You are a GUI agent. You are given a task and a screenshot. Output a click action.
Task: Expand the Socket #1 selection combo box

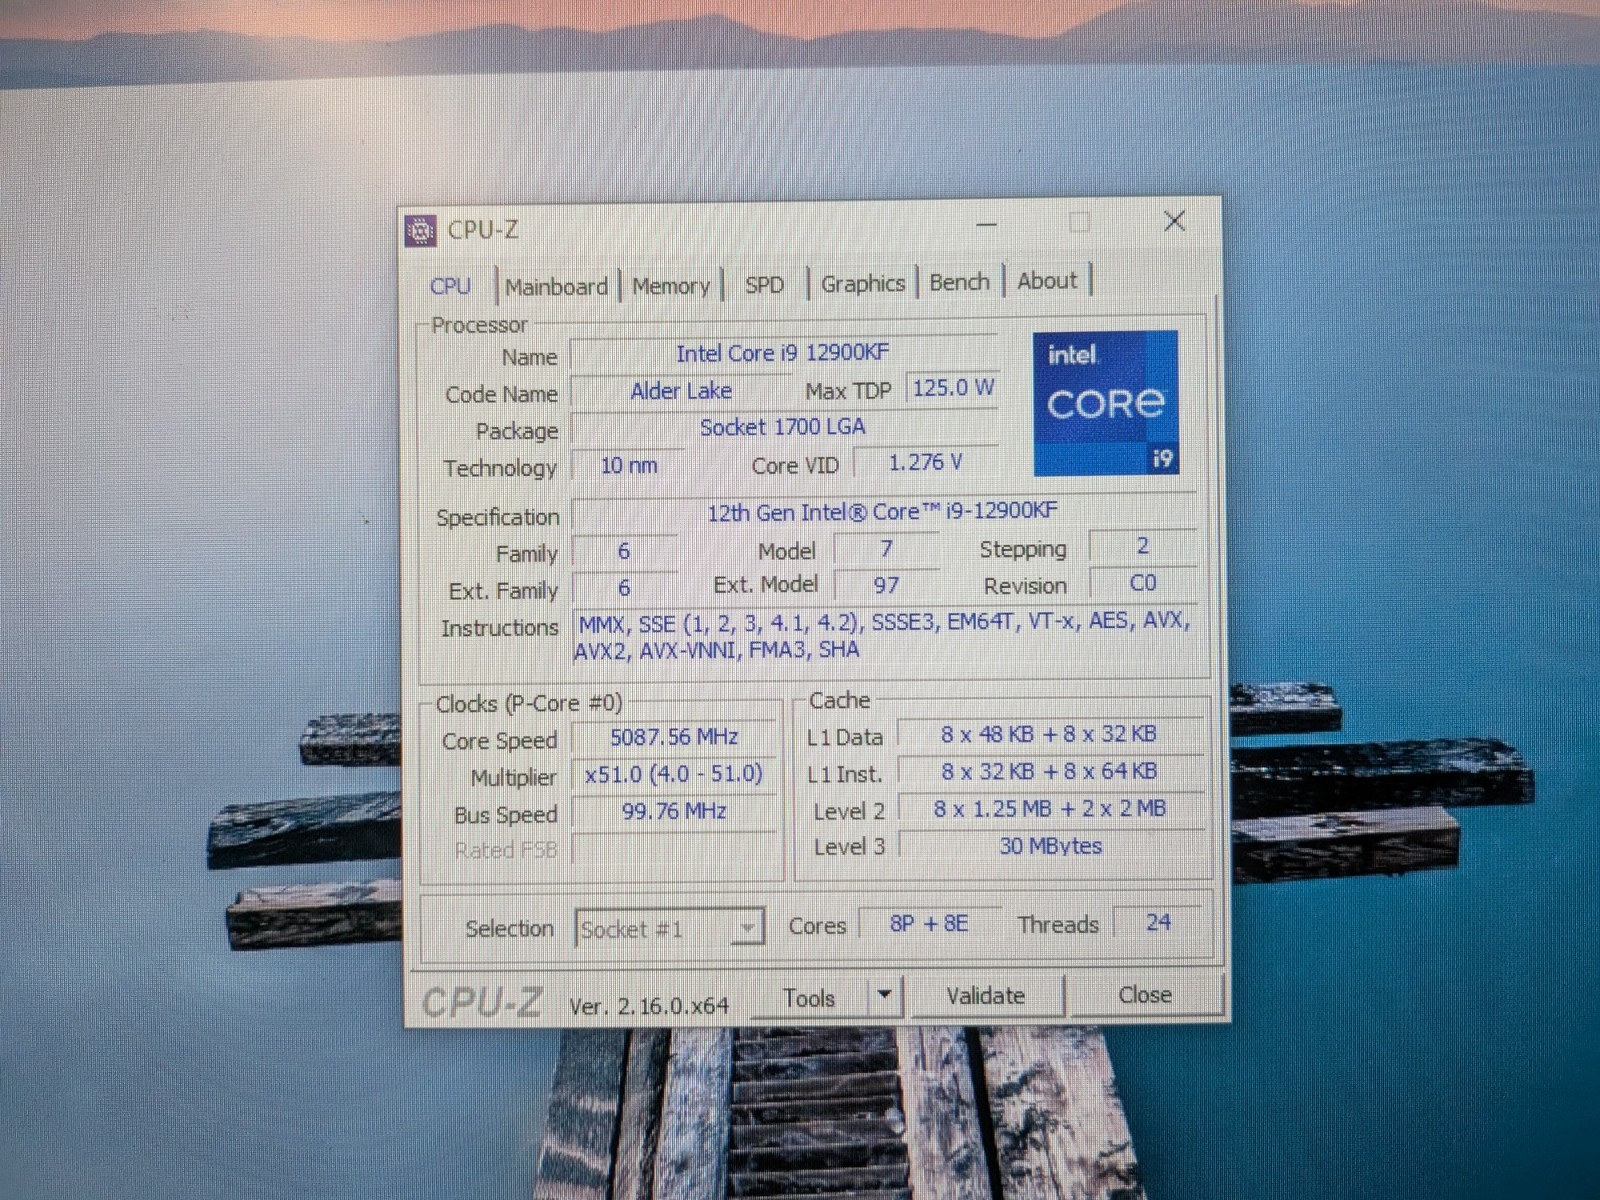pyautogui.click(x=669, y=928)
